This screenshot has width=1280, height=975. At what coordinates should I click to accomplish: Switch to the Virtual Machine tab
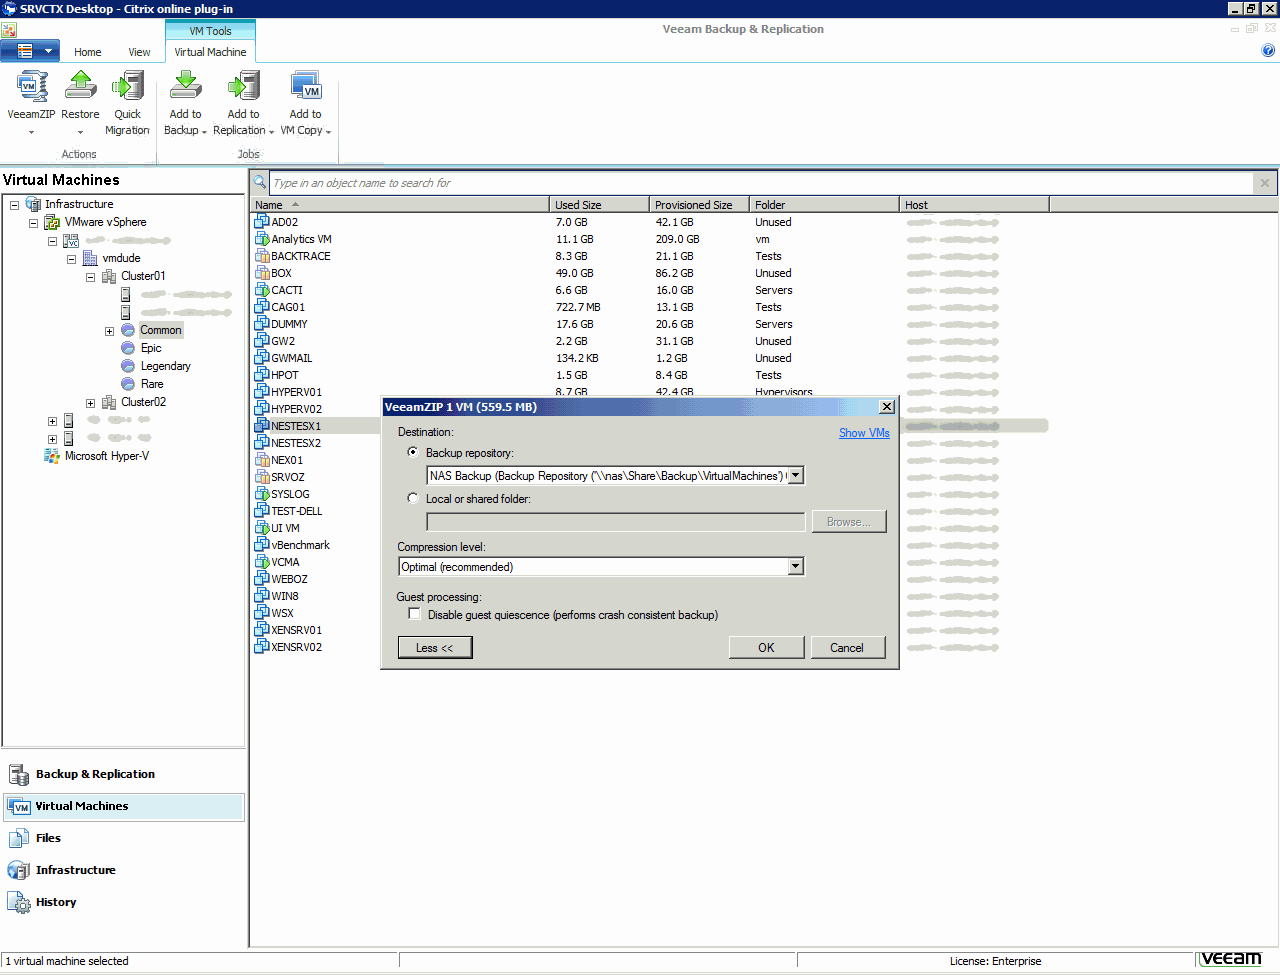pyautogui.click(x=210, y=52)
